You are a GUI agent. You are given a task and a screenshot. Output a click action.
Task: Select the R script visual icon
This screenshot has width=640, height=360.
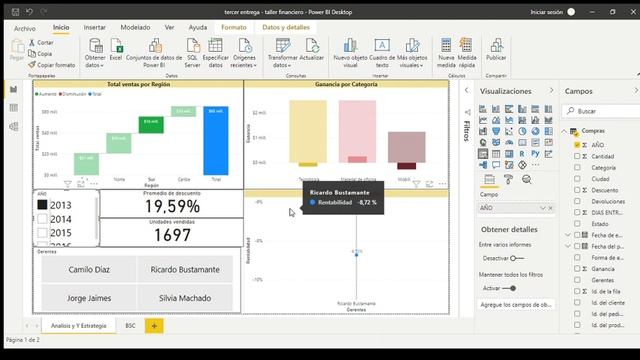coord(522,154)
